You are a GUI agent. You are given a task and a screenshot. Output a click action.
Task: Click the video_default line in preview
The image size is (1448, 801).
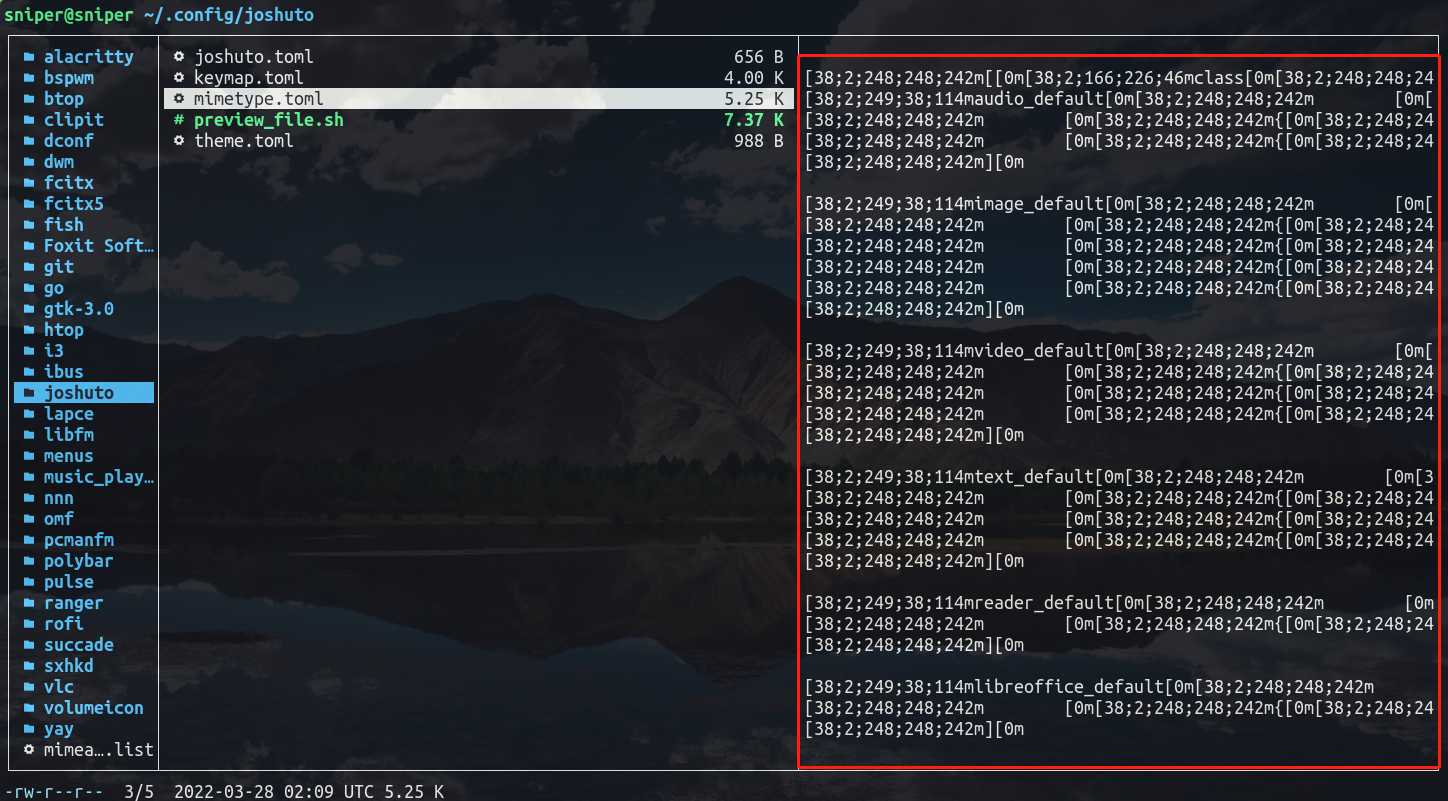coord(1119,351)
